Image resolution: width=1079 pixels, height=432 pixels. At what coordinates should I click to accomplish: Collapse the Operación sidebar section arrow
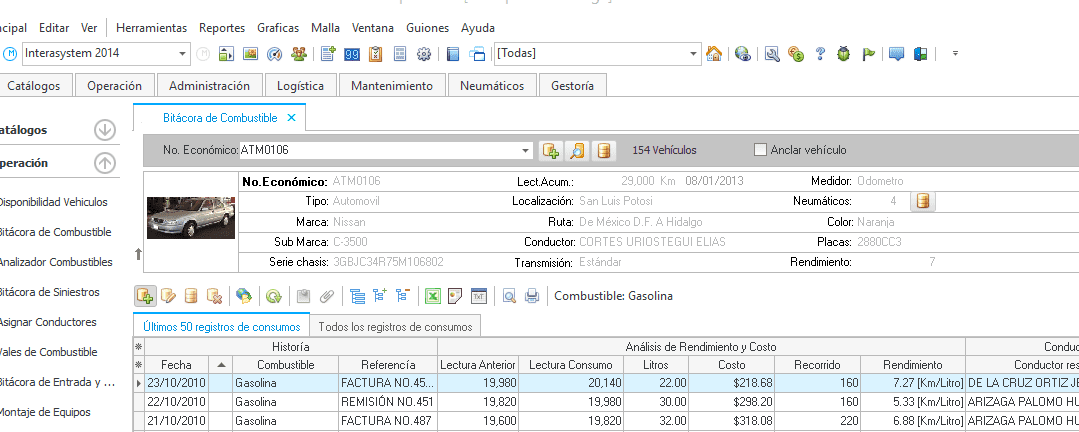[105, 164]
